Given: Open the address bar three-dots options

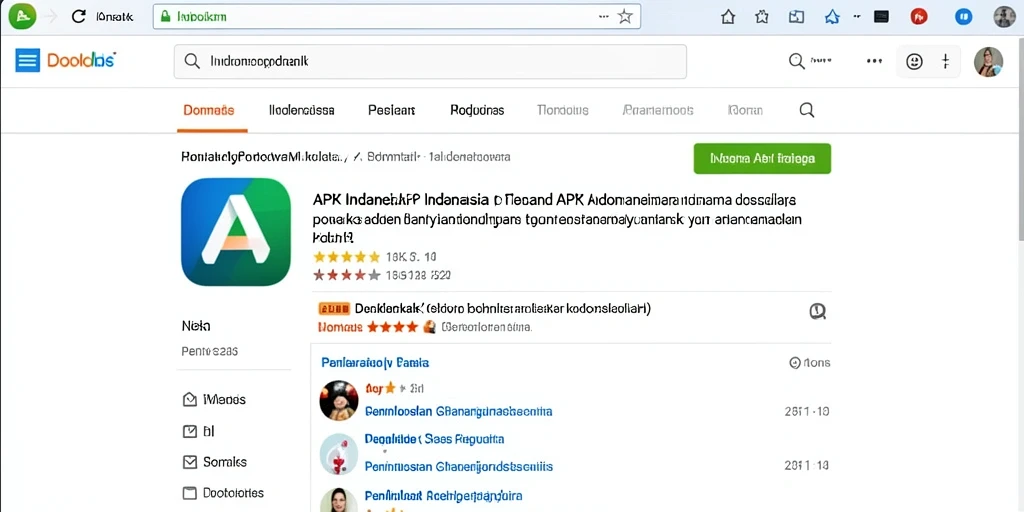Looking at the screenshot, I should point(604,16).
